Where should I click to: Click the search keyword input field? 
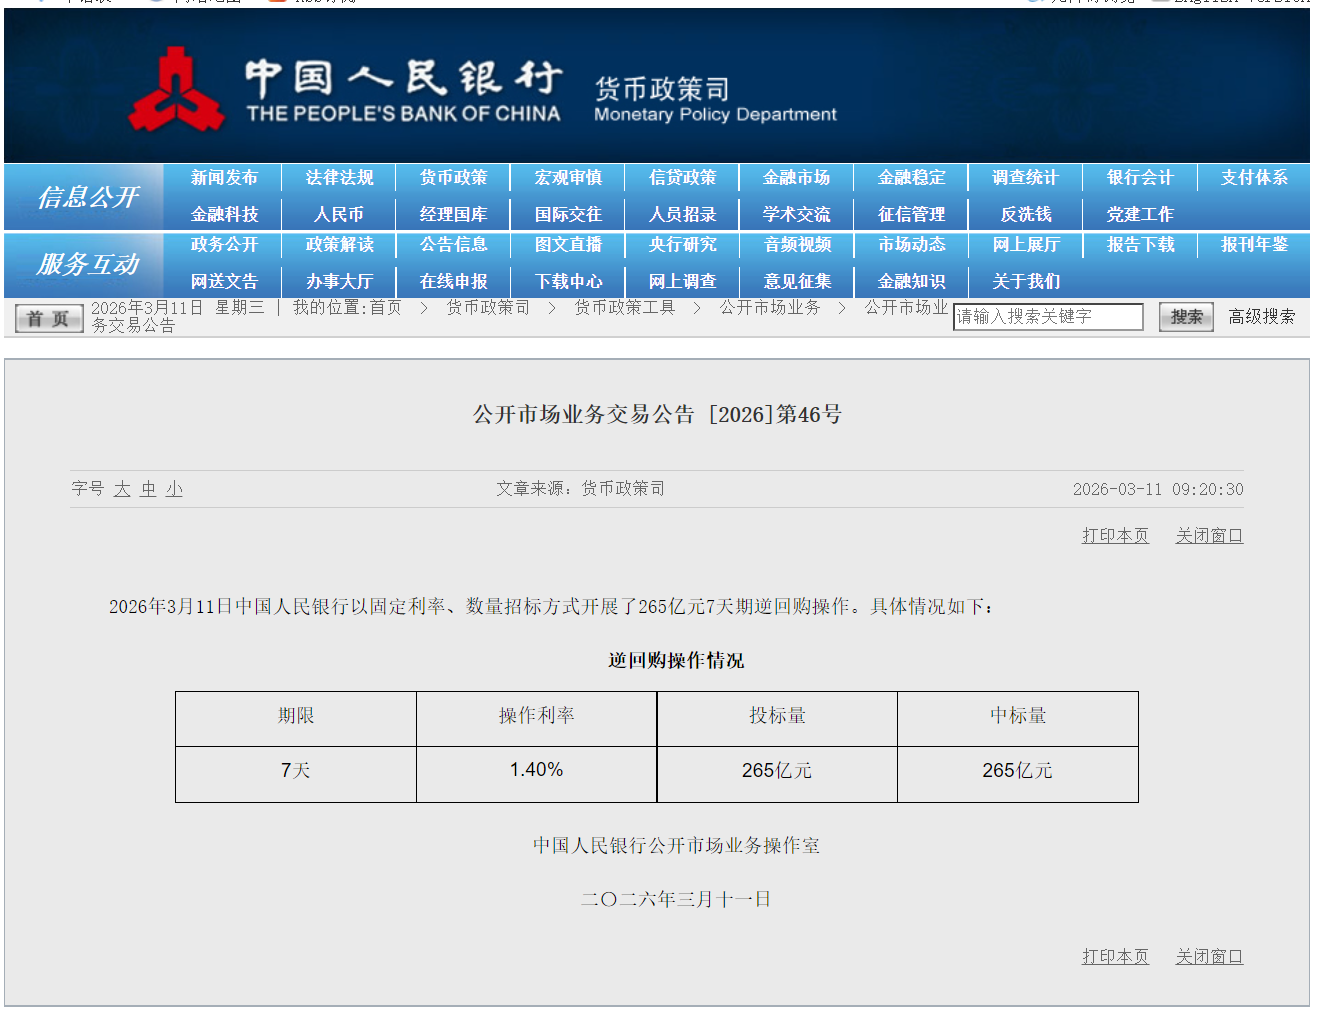1047,317
